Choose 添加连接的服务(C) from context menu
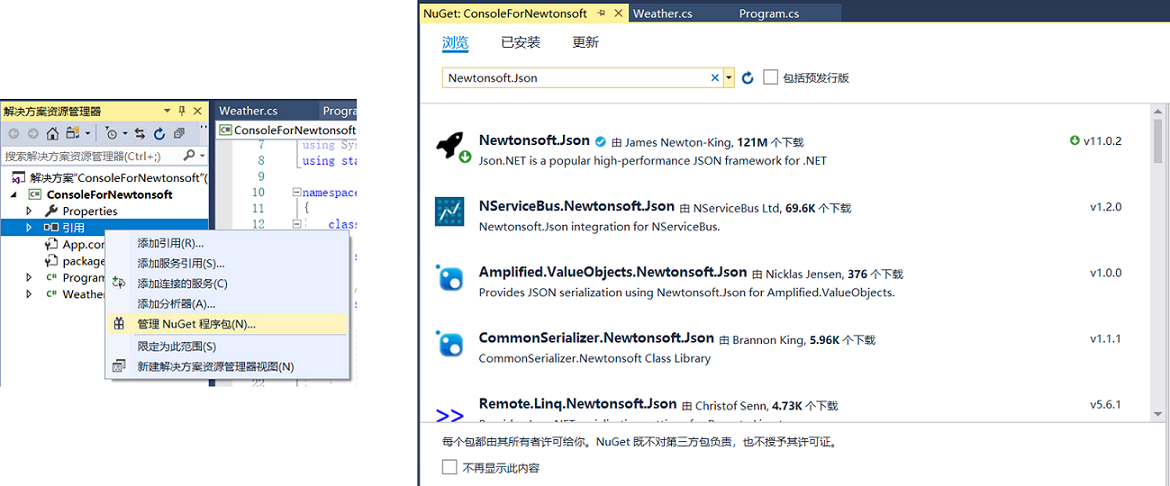Image resolution: width=1170 pixels, height=486 pixels. (227, 283)
